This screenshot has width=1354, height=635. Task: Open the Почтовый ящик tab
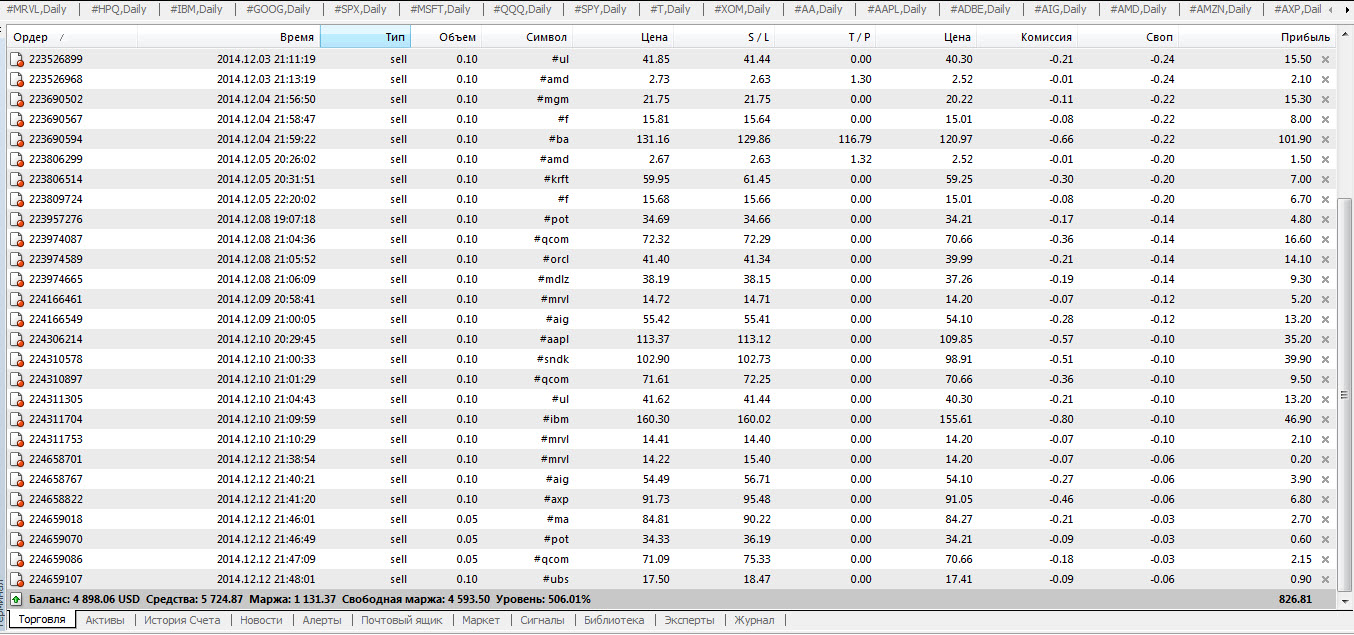pyautogui.click(x=401, y=620)
